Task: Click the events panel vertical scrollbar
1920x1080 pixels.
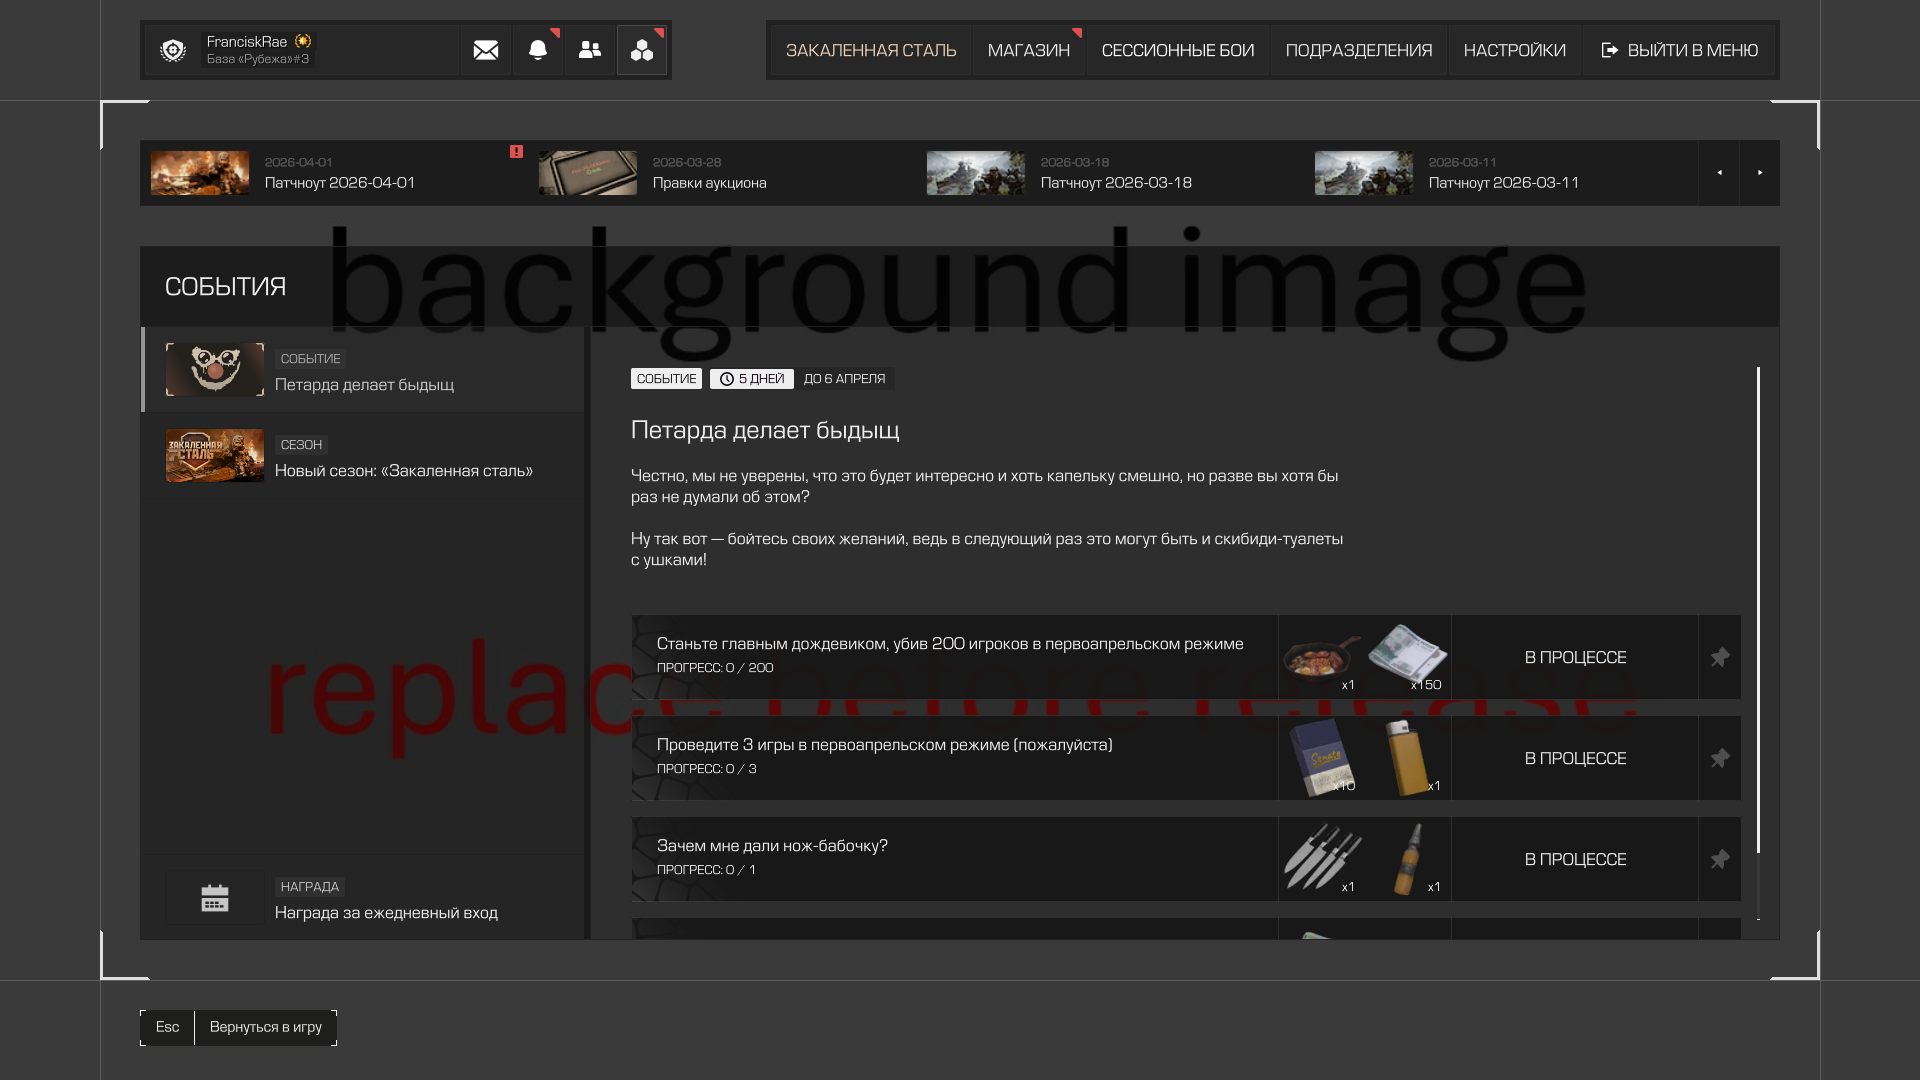Action: click(1758, 610)
